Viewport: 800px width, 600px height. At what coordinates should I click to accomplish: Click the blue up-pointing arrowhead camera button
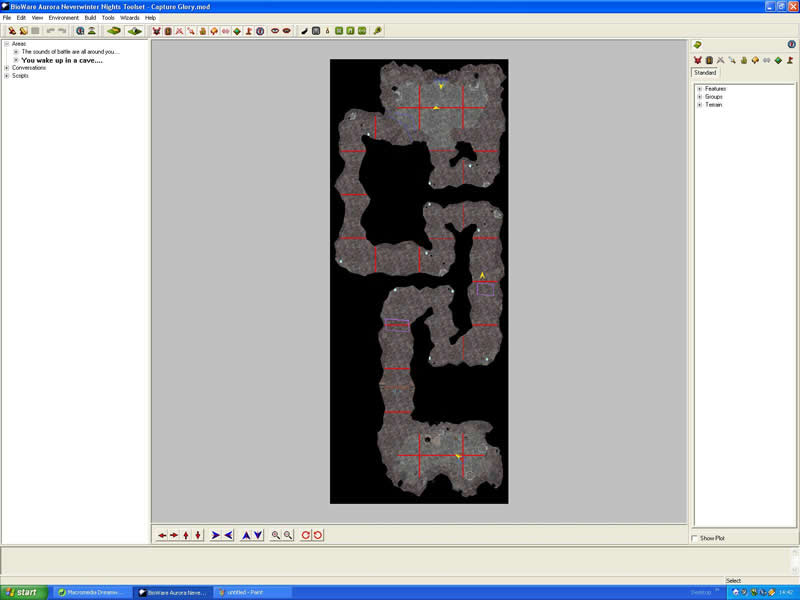(x=246, y=535)
